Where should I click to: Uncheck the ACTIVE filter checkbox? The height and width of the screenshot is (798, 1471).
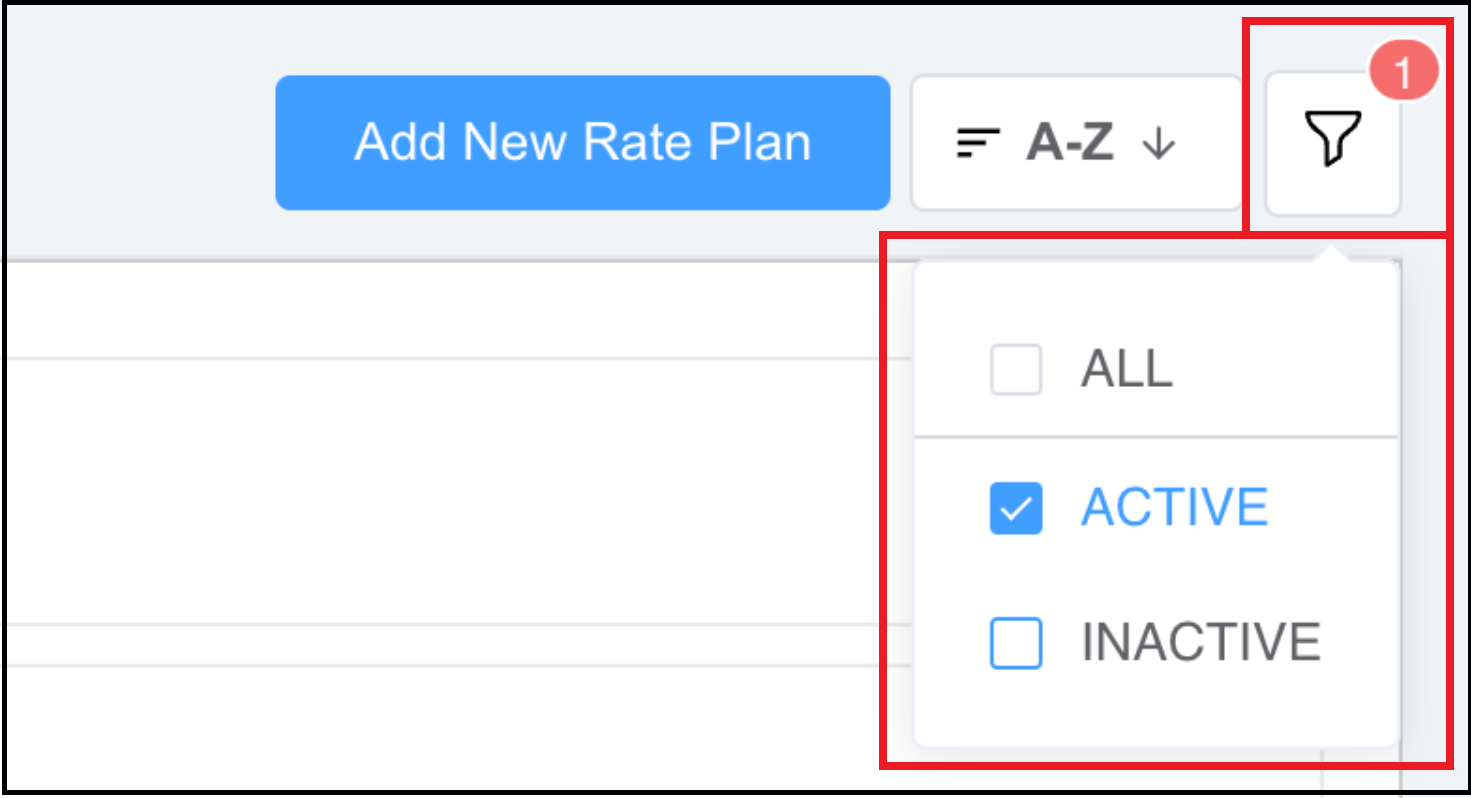coord(1016,508)
